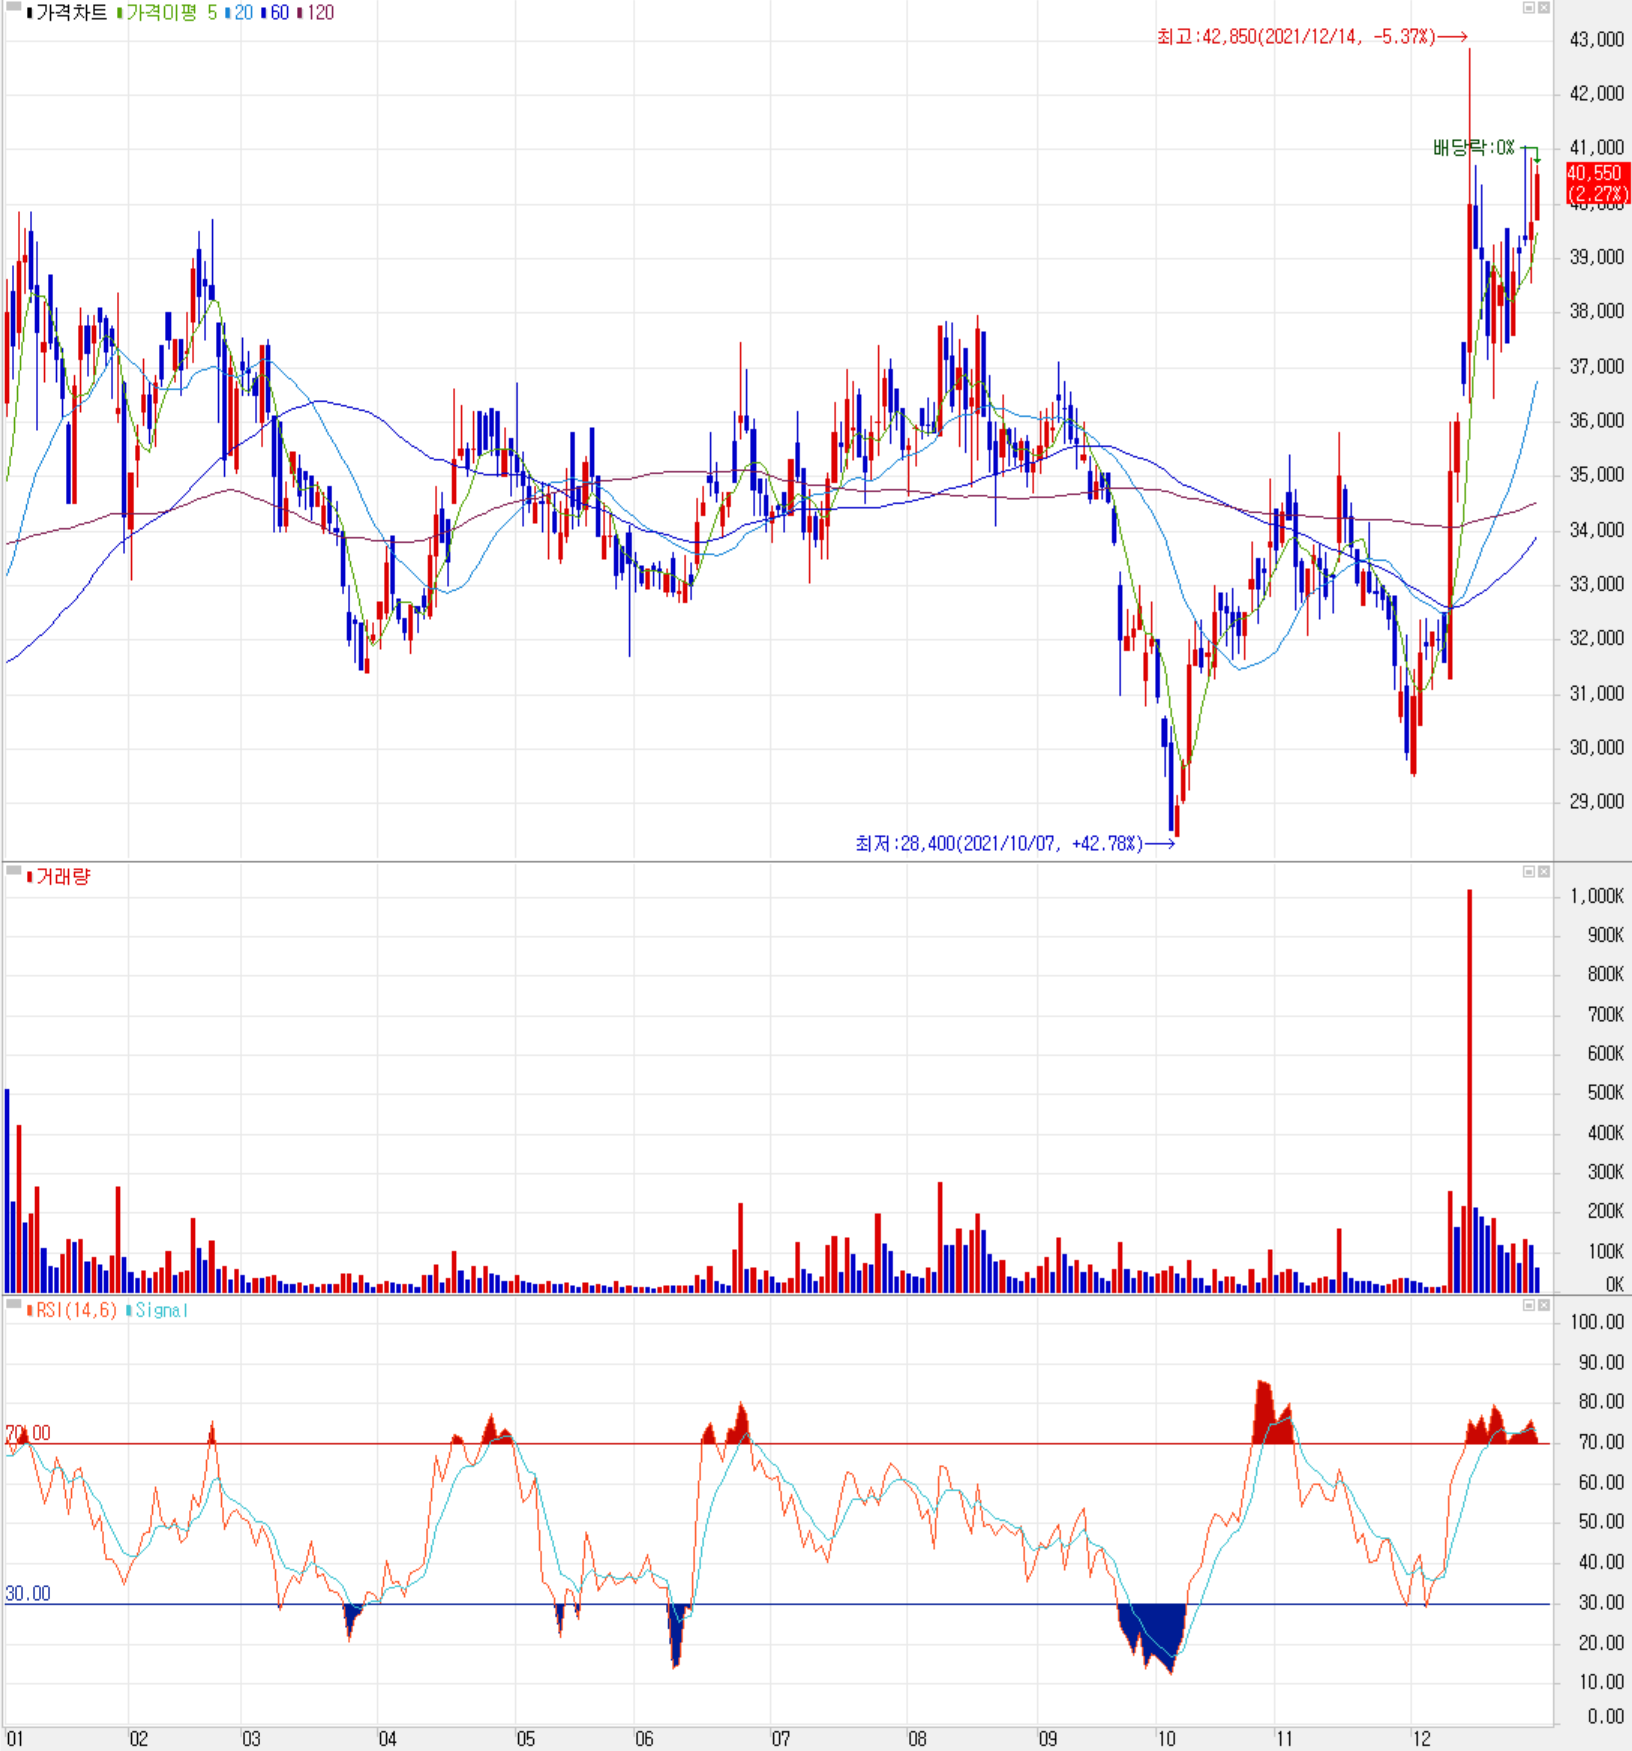Select the Signal legend label
The width and height of the screenshot is (1632, 1751).
(x=157, y=1310)
